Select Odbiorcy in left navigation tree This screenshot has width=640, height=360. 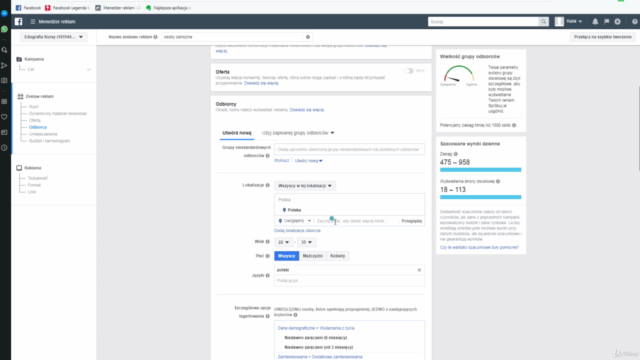pyautogui.click(x=38, y=127)
